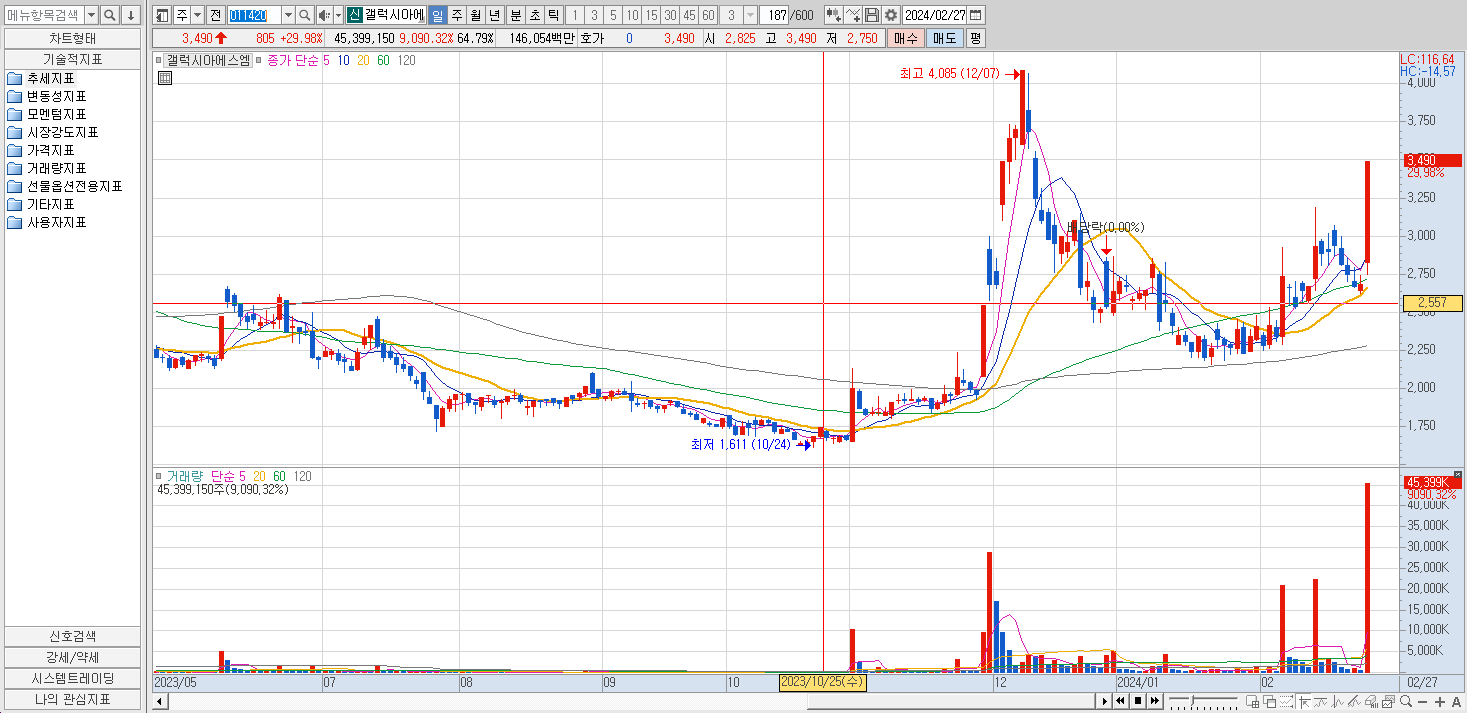Add a chart with the candlestick-plus icon
Viewport: 1467px width, 713px height.
tap(832, 15)
